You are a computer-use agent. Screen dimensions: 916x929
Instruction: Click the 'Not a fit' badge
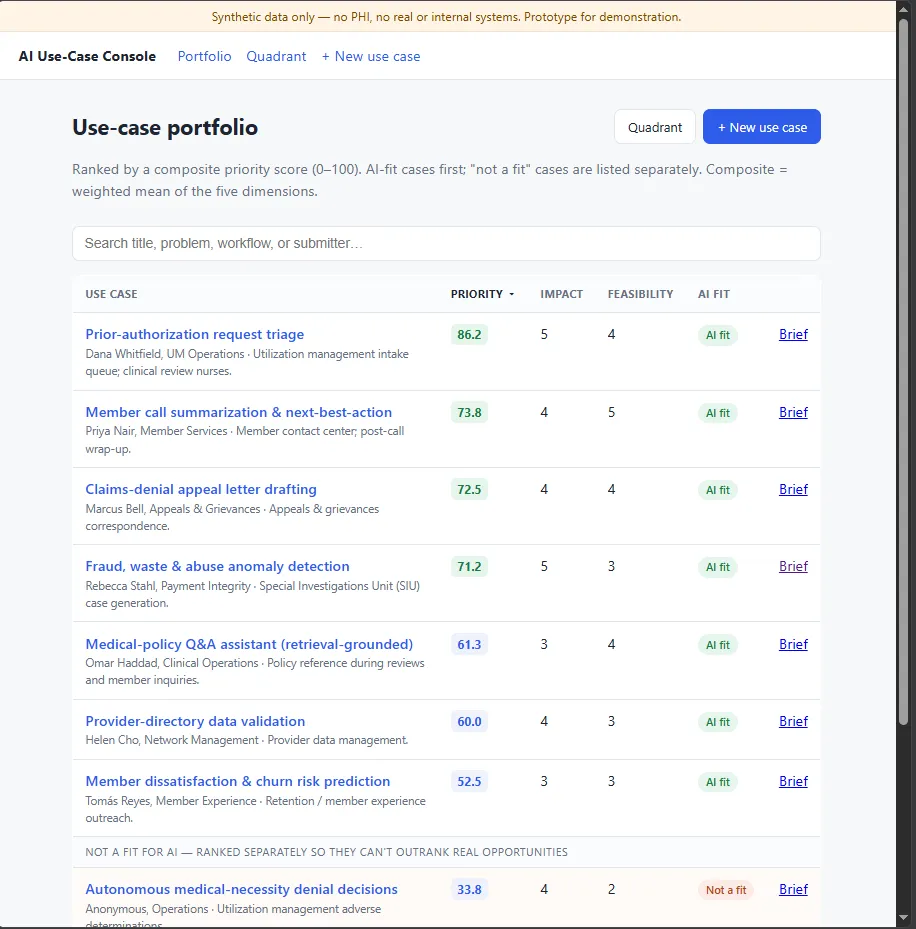point(726,890)
